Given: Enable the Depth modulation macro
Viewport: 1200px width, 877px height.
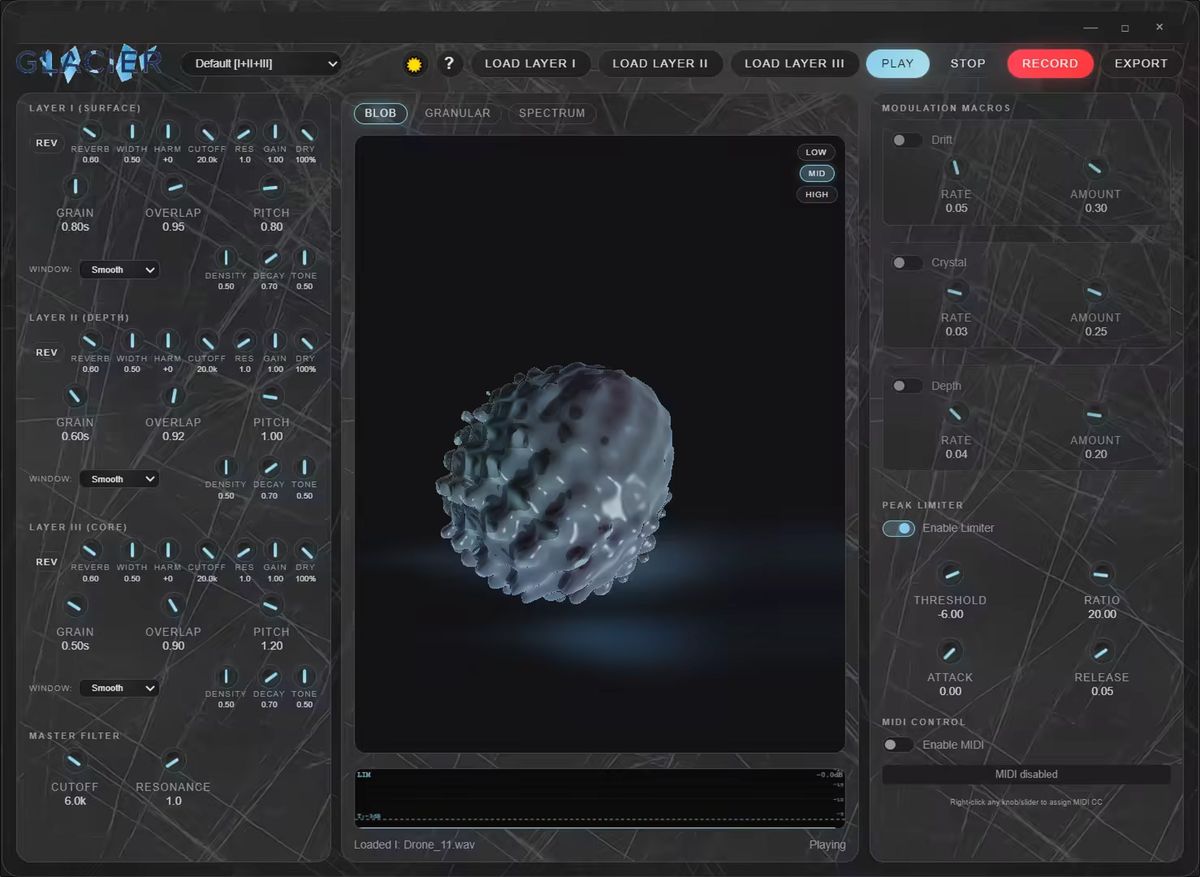Looking at the screenshot, I should pyautogui.click(x=907, y=385).
